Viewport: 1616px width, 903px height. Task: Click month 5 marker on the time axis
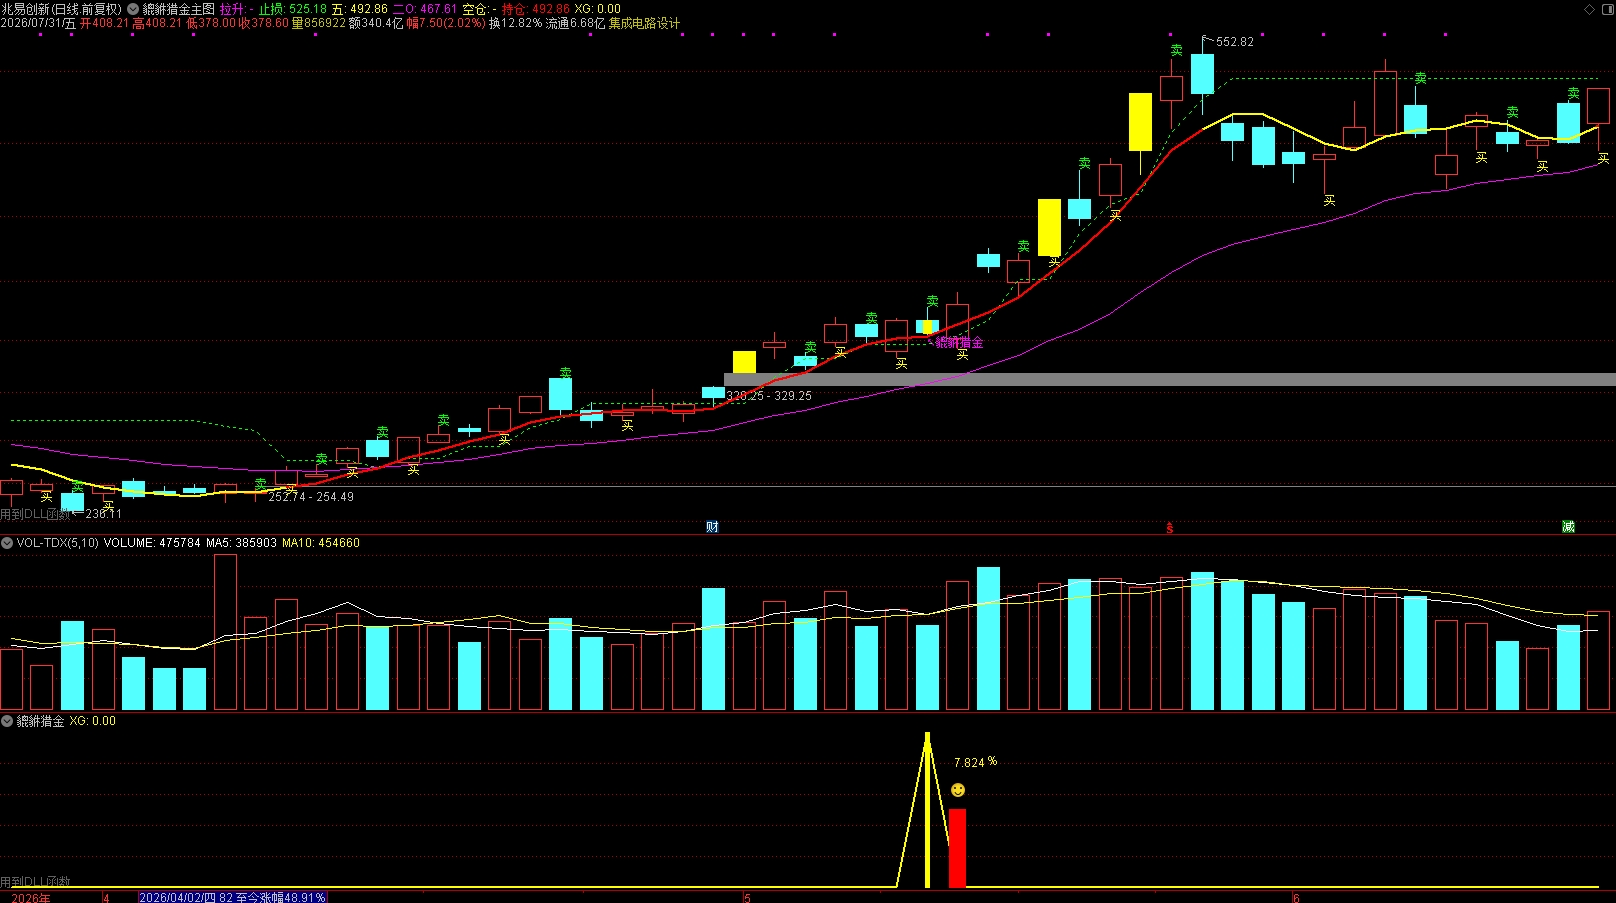coord(747,897)
